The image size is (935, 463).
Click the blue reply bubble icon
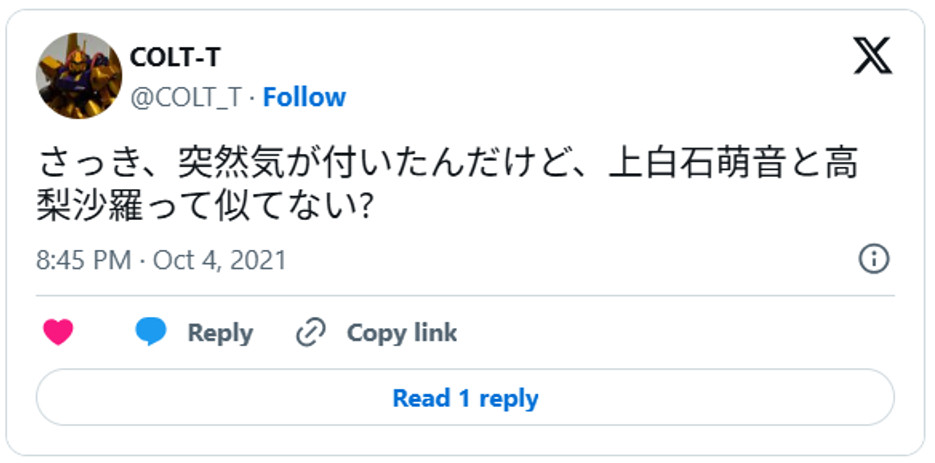click(x=151, y=333)
